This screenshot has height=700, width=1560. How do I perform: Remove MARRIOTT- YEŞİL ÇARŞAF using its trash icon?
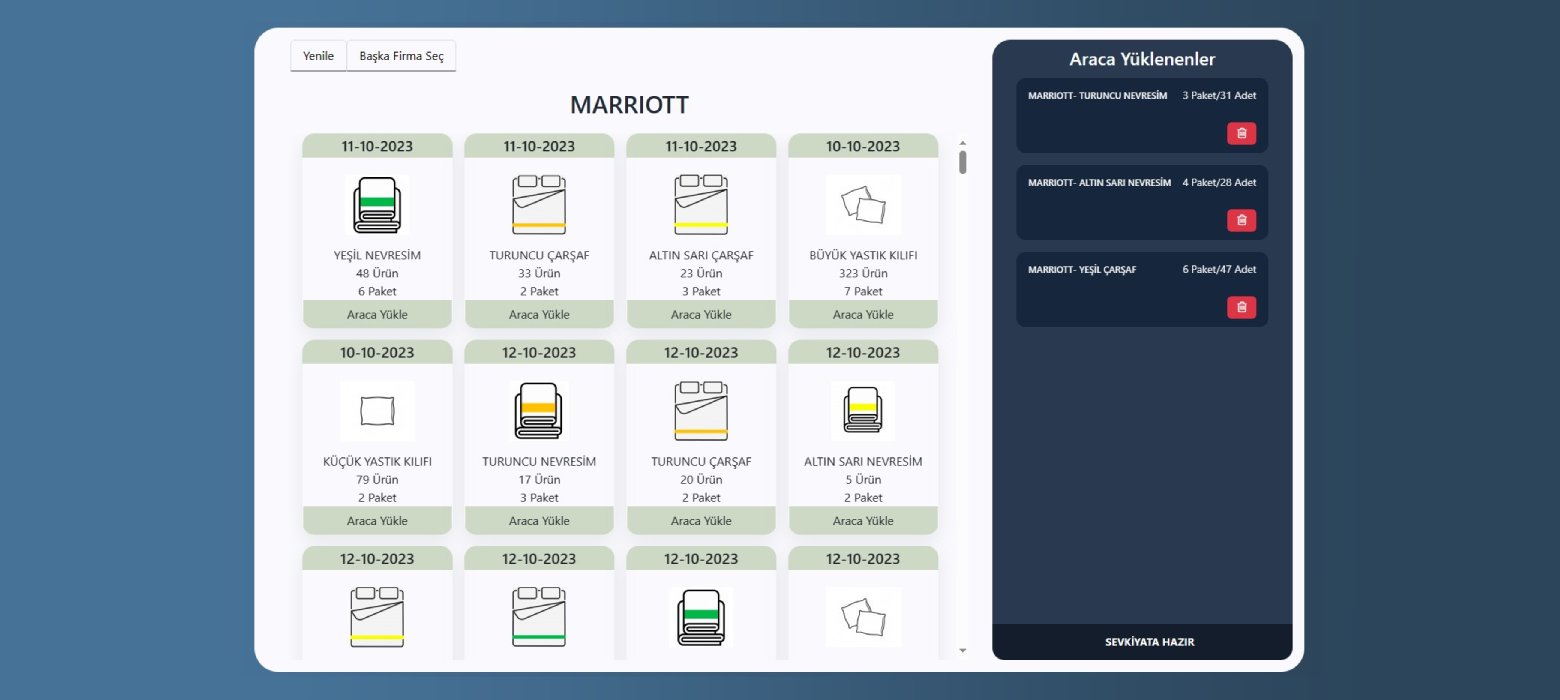point(1242,307)
